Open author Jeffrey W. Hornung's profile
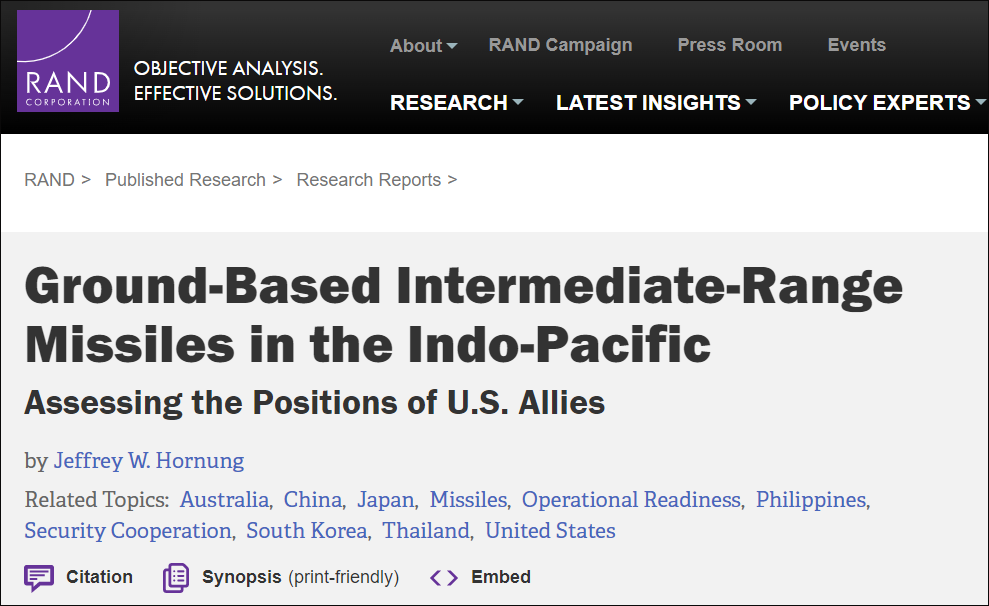Screen dimensions: 989x606 [148, 461]
